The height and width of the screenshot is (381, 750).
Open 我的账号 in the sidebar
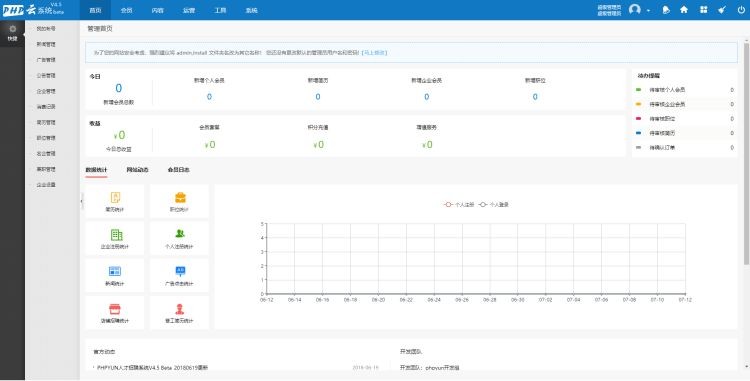point(46,29)
